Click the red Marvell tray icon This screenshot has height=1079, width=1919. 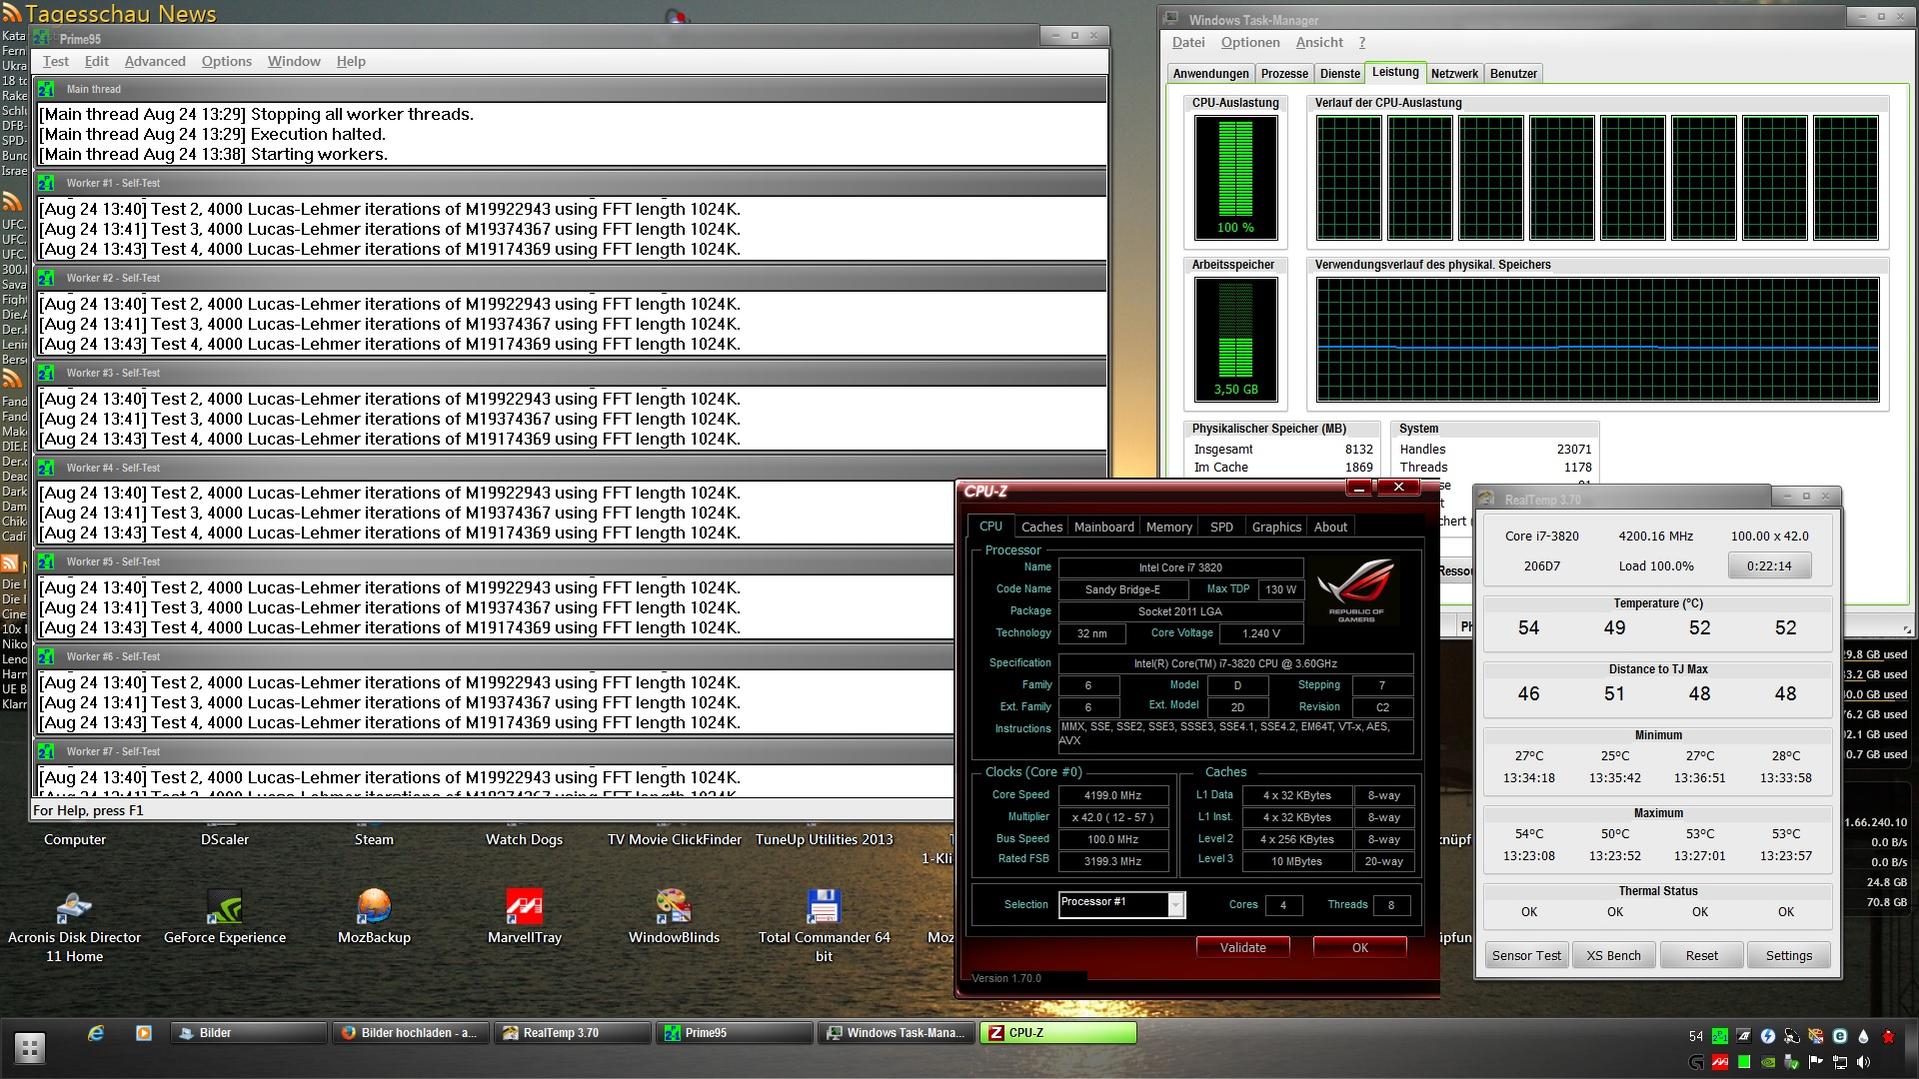point(1720,1062)
